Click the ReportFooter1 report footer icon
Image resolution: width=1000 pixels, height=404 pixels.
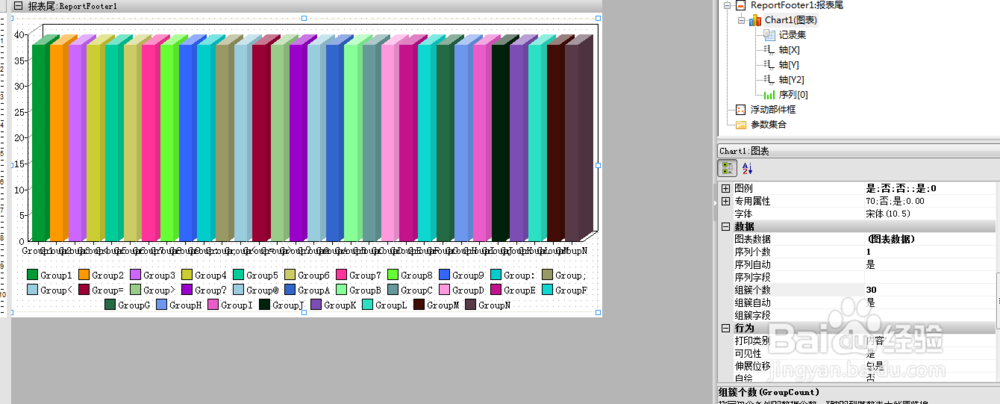point(740,5)
